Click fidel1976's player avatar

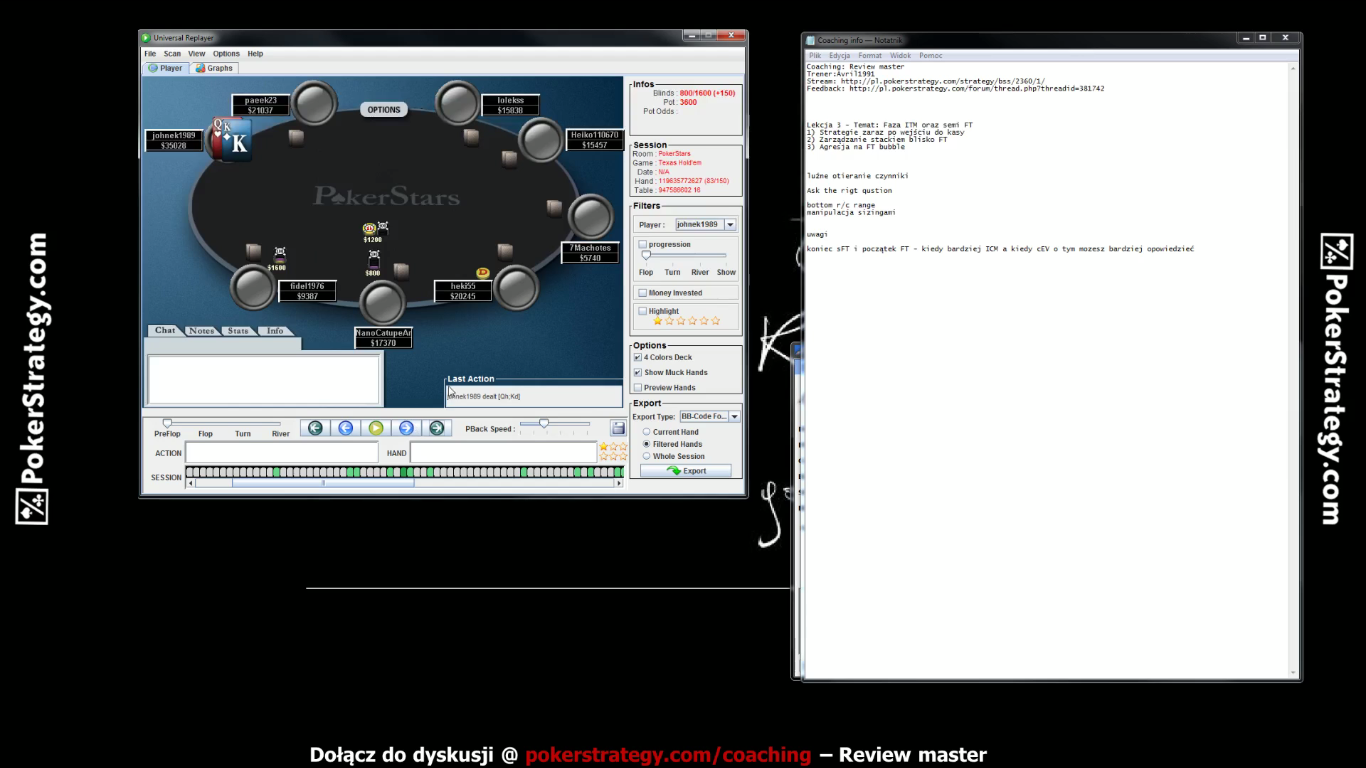[253, 288]
